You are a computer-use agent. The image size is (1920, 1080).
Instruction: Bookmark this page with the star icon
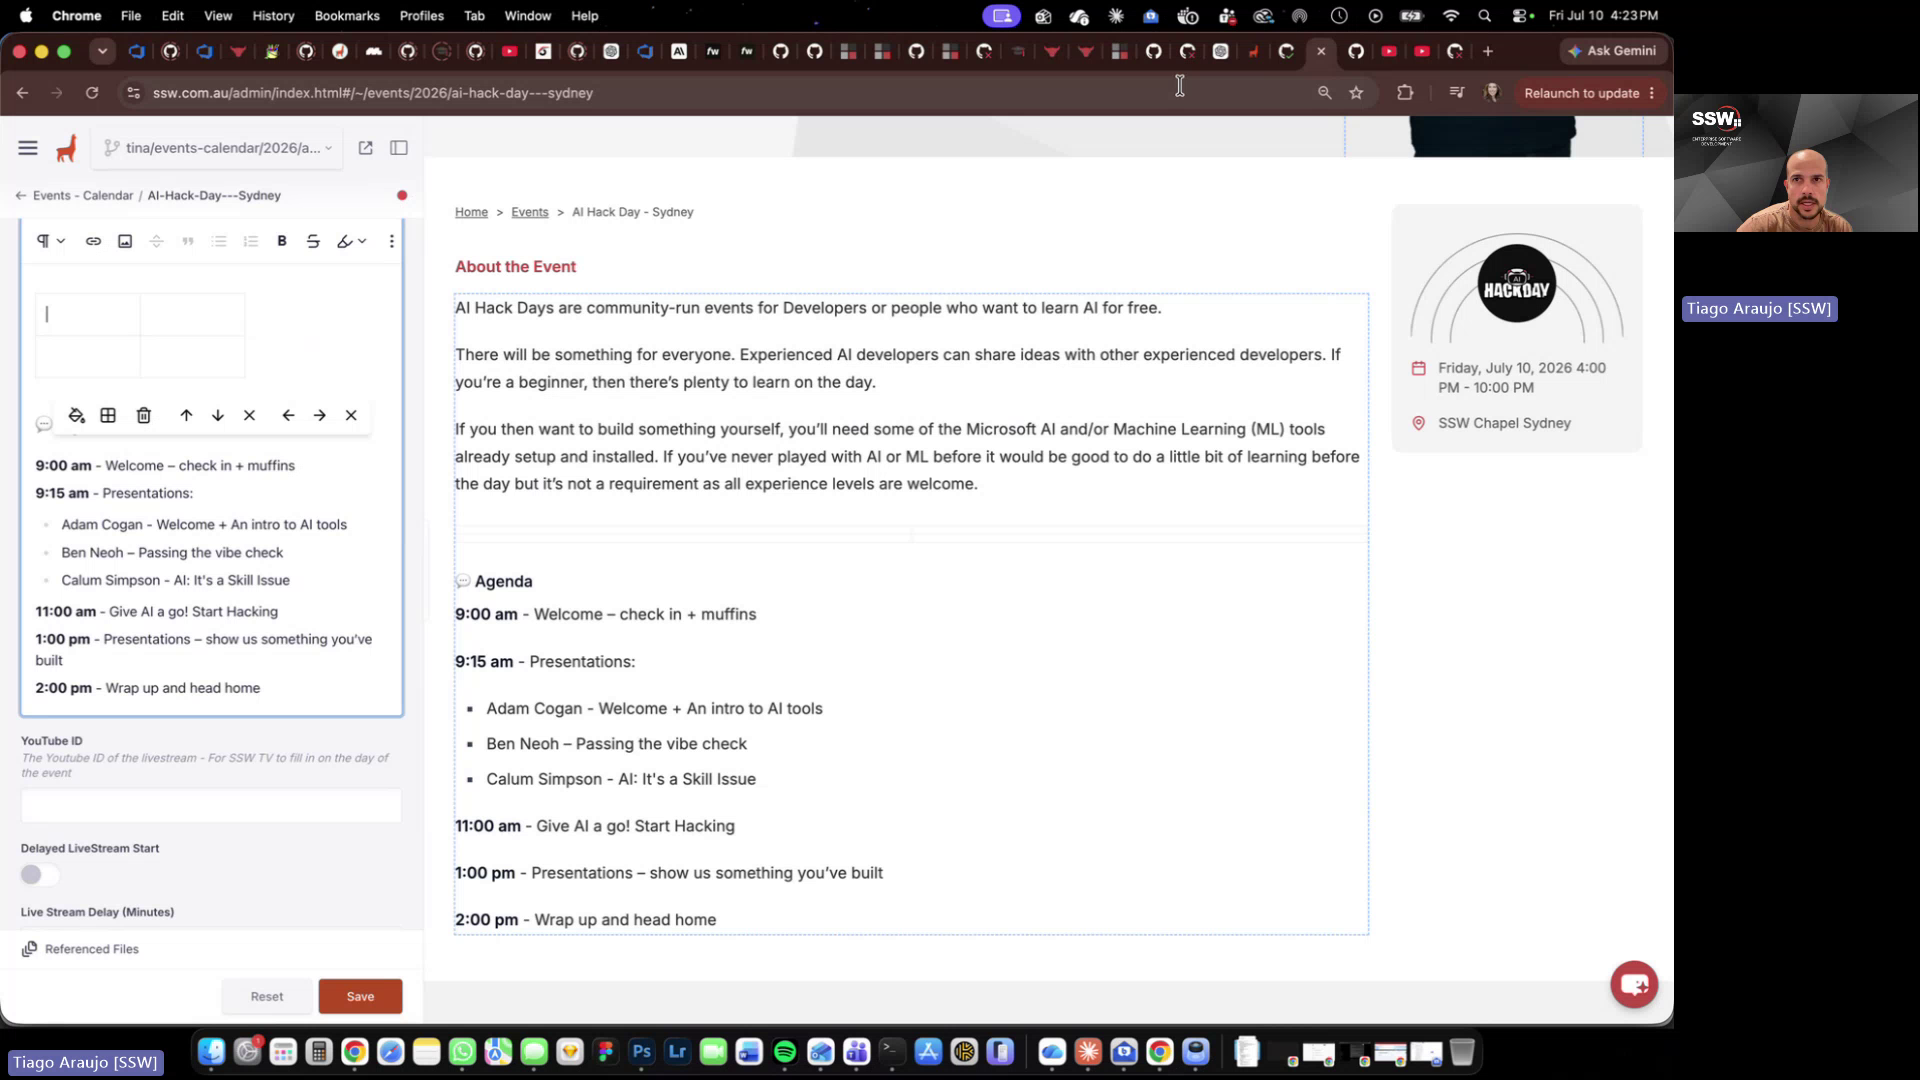[x=1356, y=93]
